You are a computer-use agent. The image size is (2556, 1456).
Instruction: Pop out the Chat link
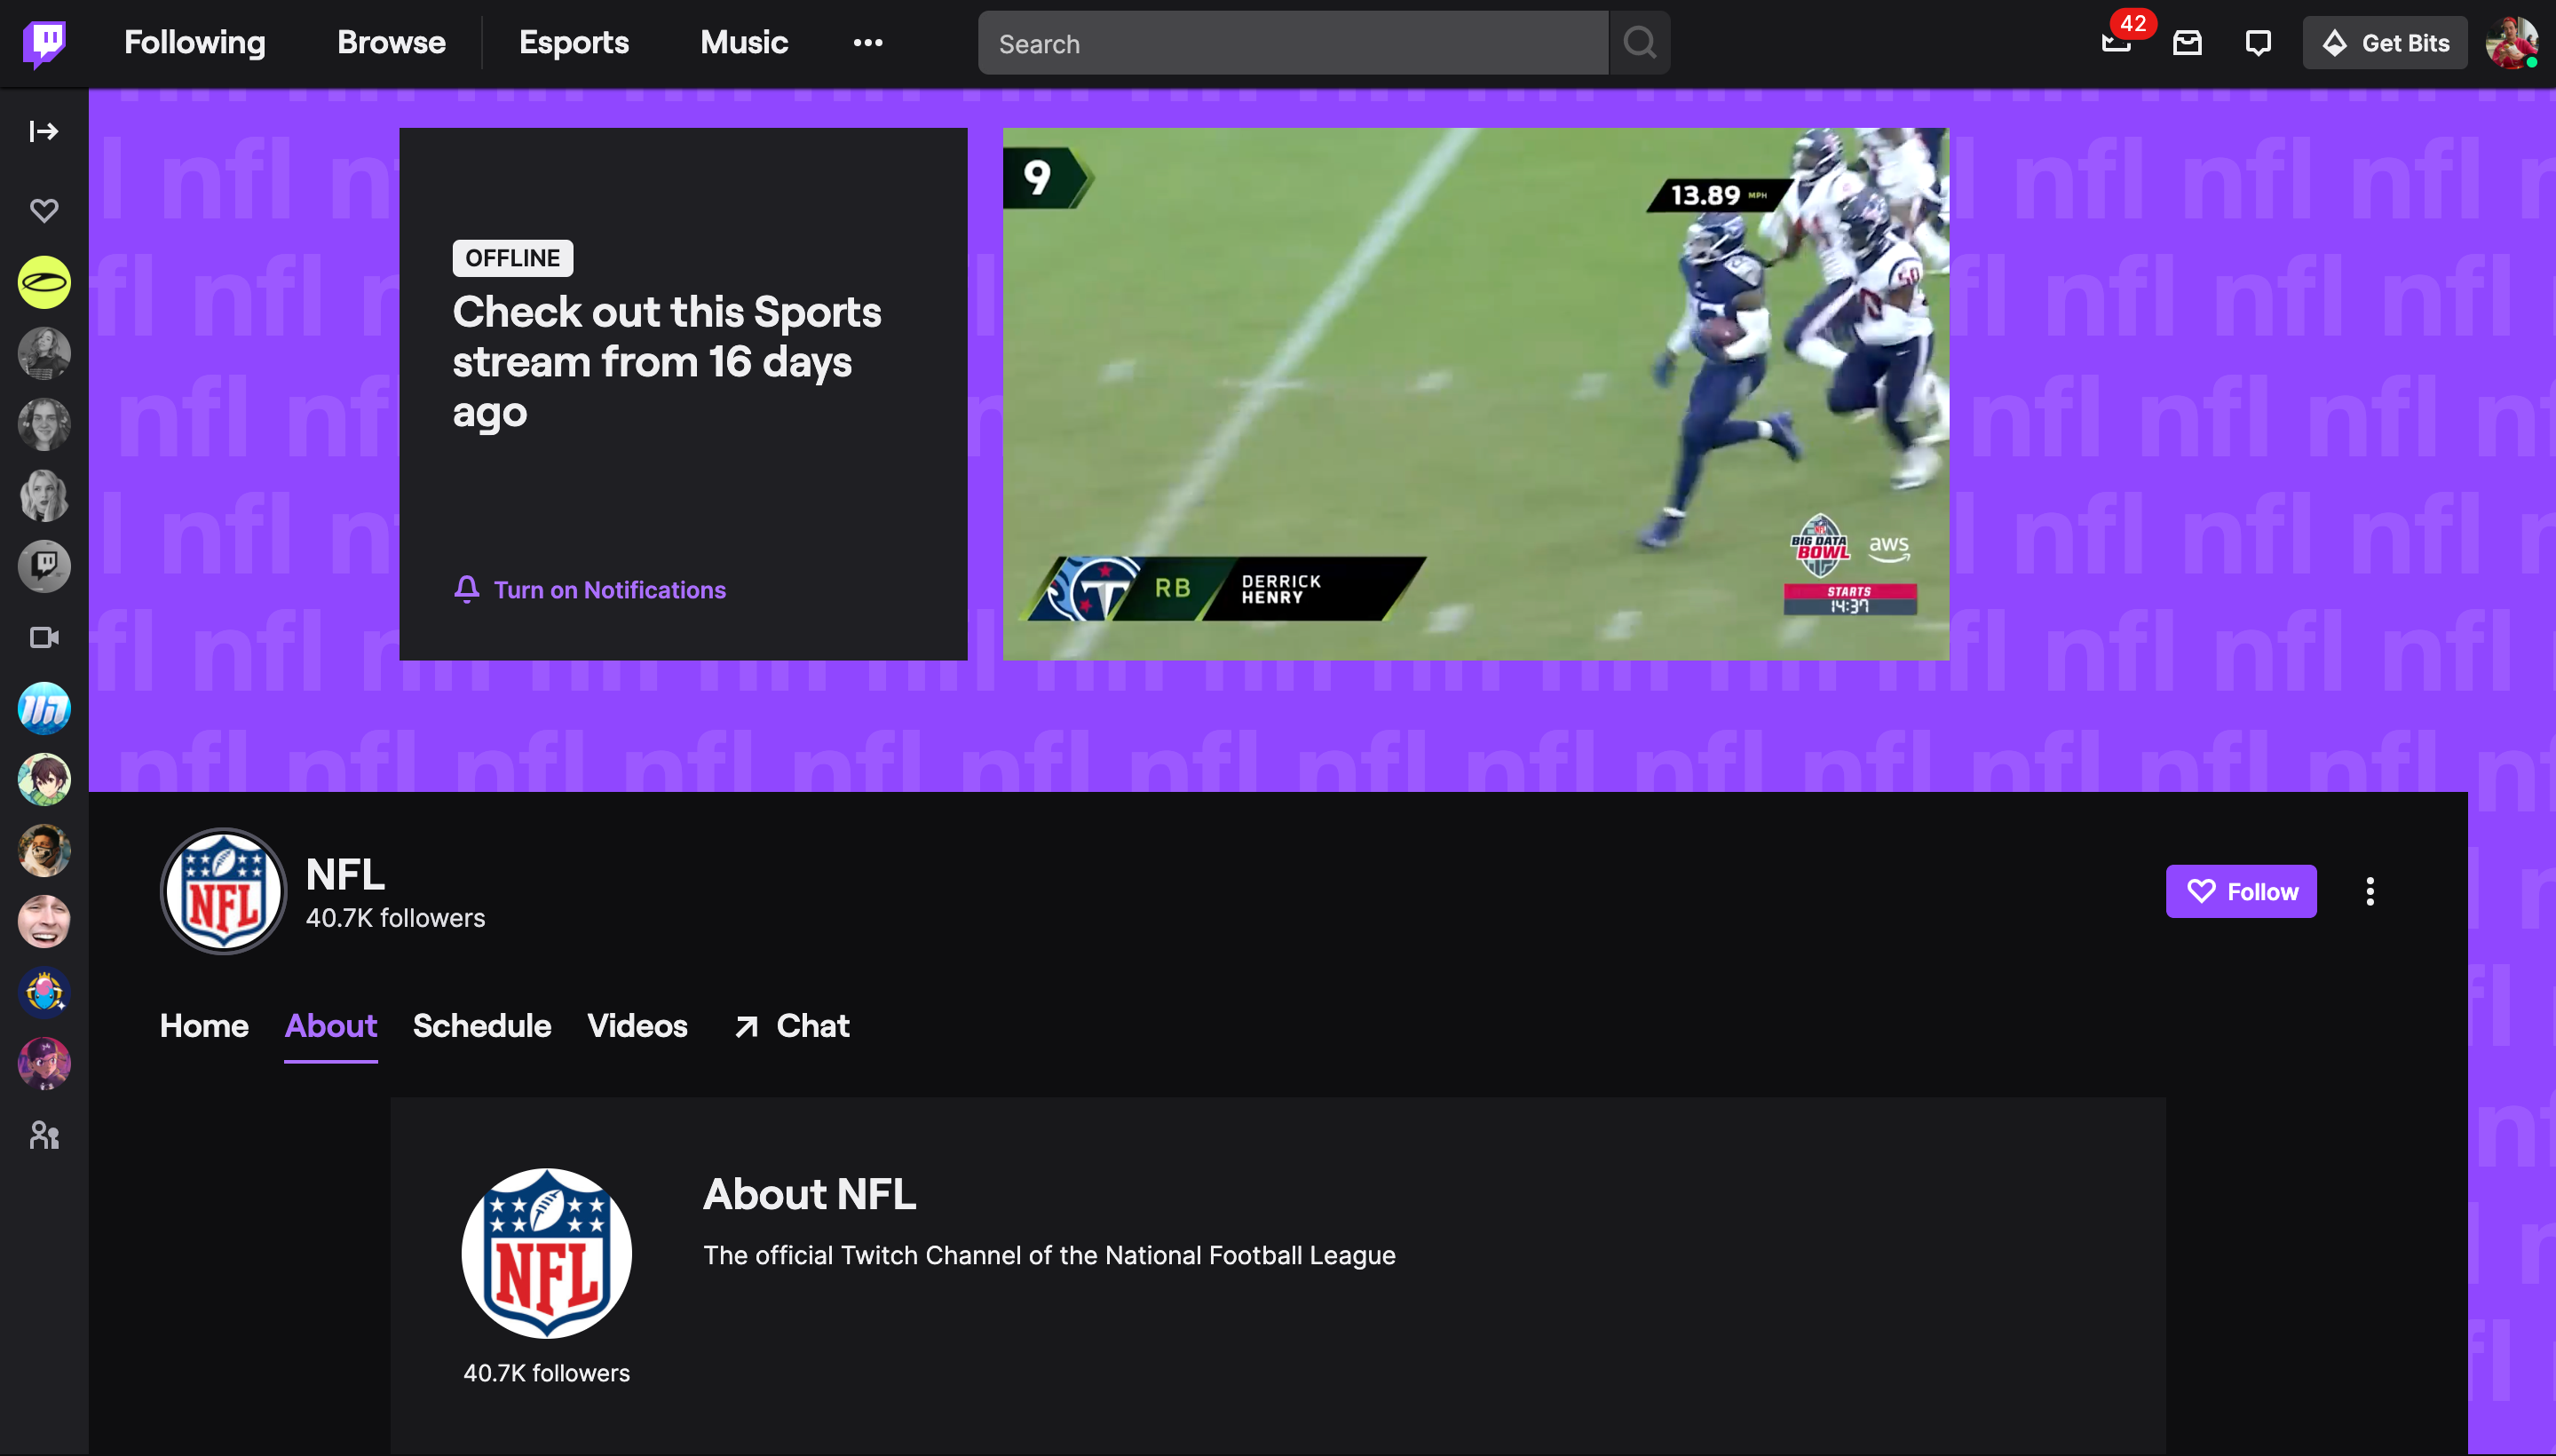point(792,1025)
